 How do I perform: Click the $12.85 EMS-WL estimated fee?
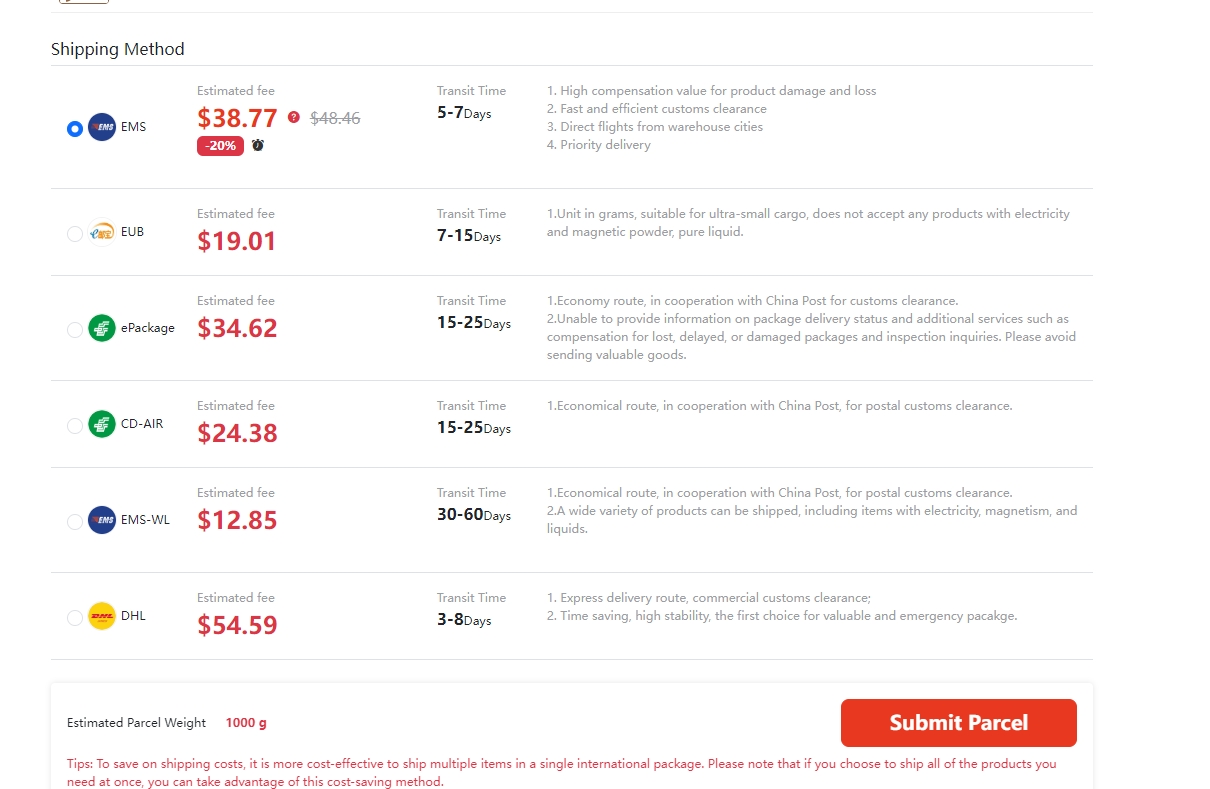(237, 521)
